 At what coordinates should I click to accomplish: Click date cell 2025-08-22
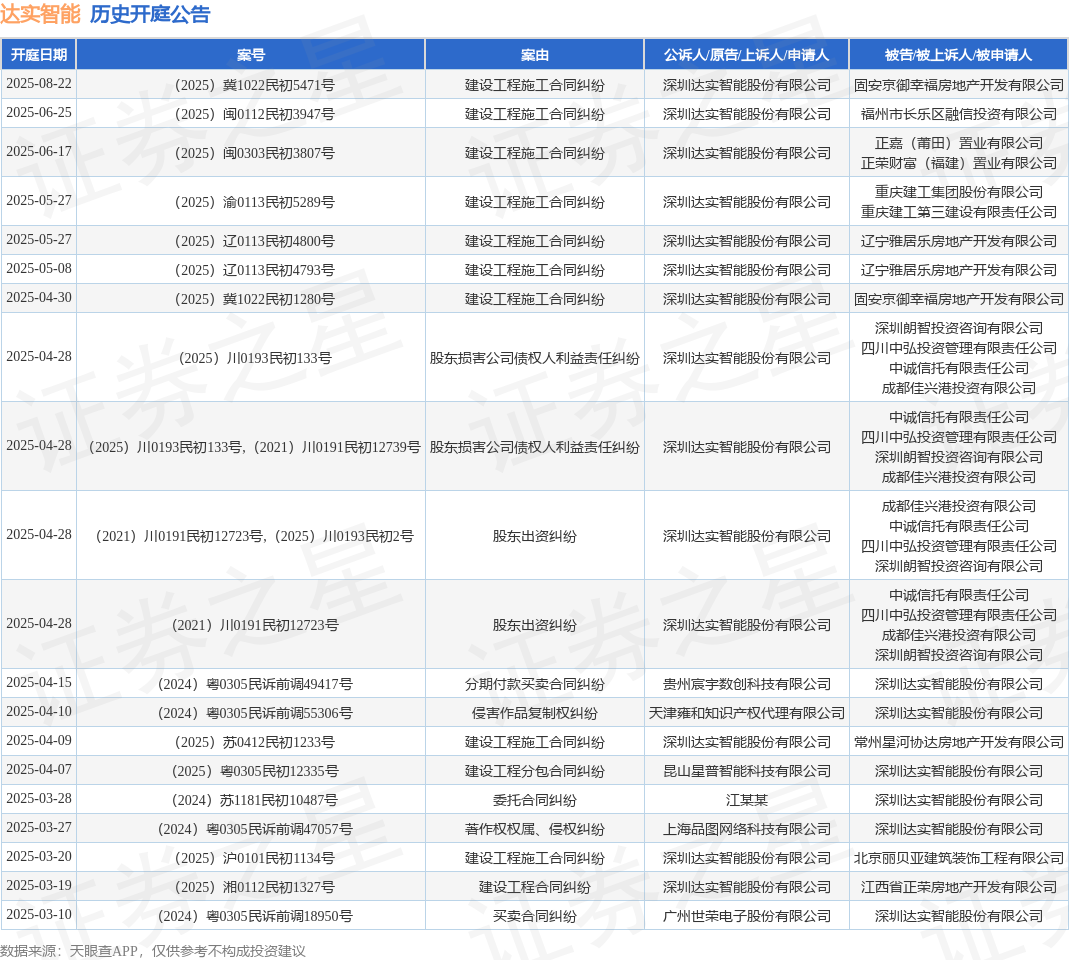tap(39, 84)
